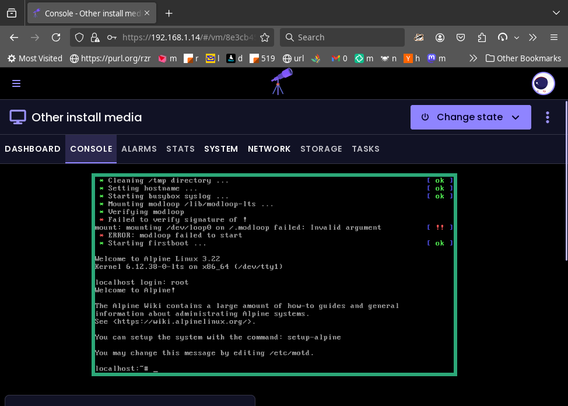Open the hamburger side menu in Xen Orchestra
The height and width of the screenshot is (406, 568).
coord(16,84)
